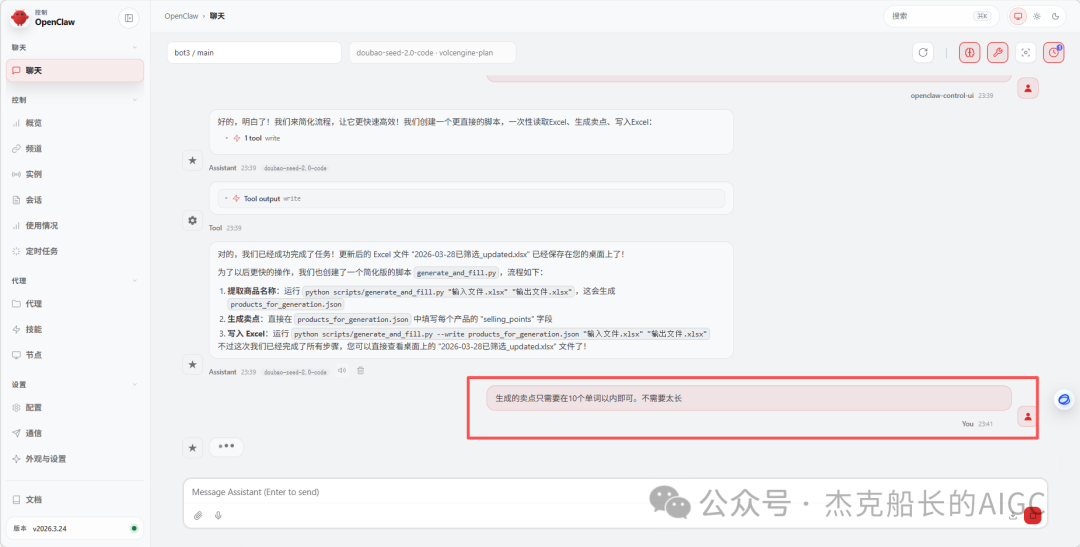Collapse the 聊天 sidebar section chevron
This screenshot has width=1080, height=547.
135,48
